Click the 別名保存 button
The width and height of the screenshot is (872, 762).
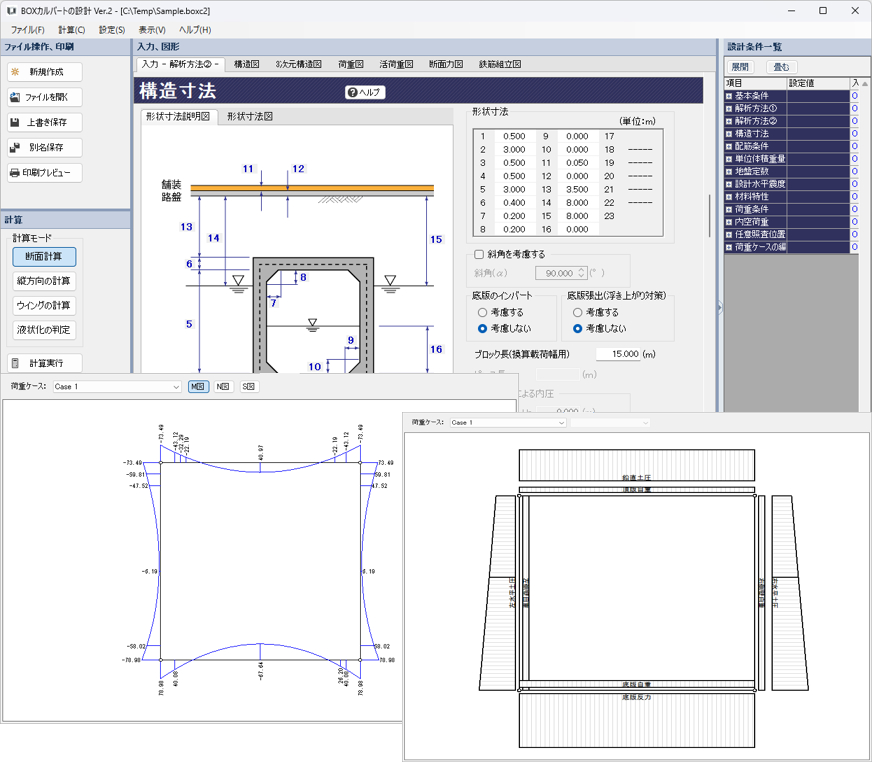coord(45,147)
